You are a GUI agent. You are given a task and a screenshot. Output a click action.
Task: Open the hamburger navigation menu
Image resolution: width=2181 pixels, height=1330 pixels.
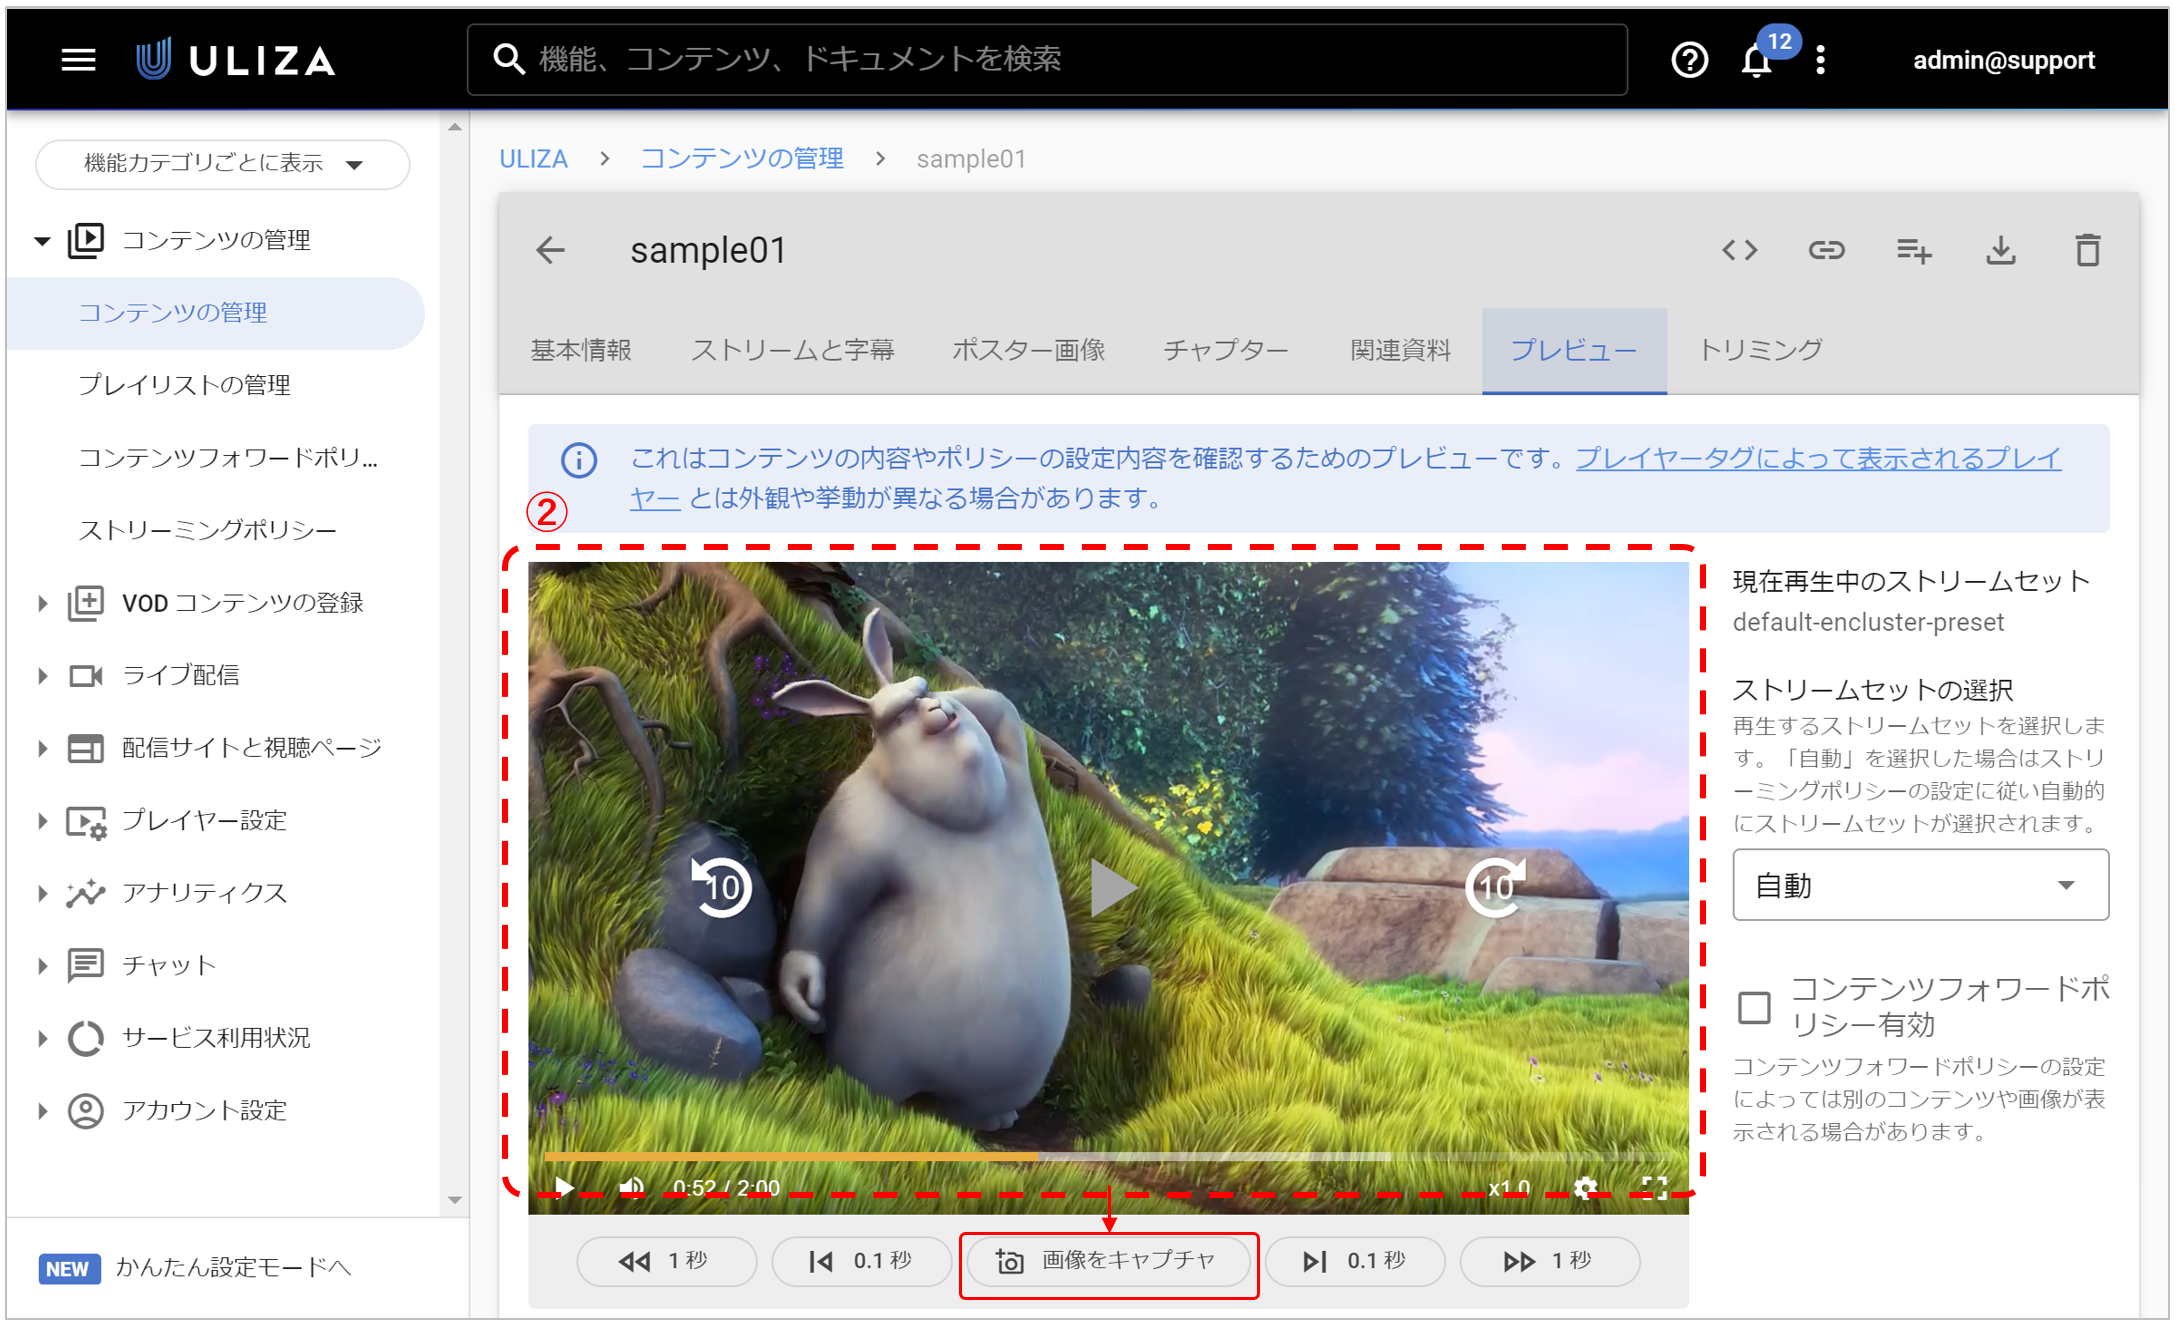(x=78, y=60)
